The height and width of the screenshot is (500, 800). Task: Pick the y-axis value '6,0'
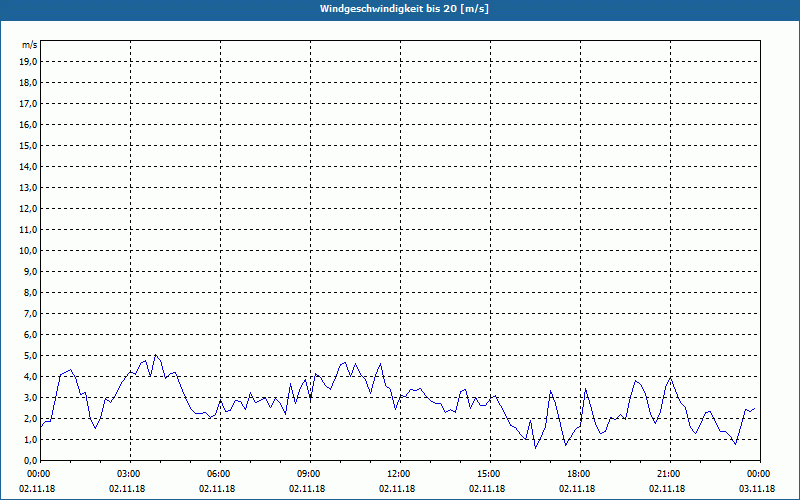(x=30, y=334)
